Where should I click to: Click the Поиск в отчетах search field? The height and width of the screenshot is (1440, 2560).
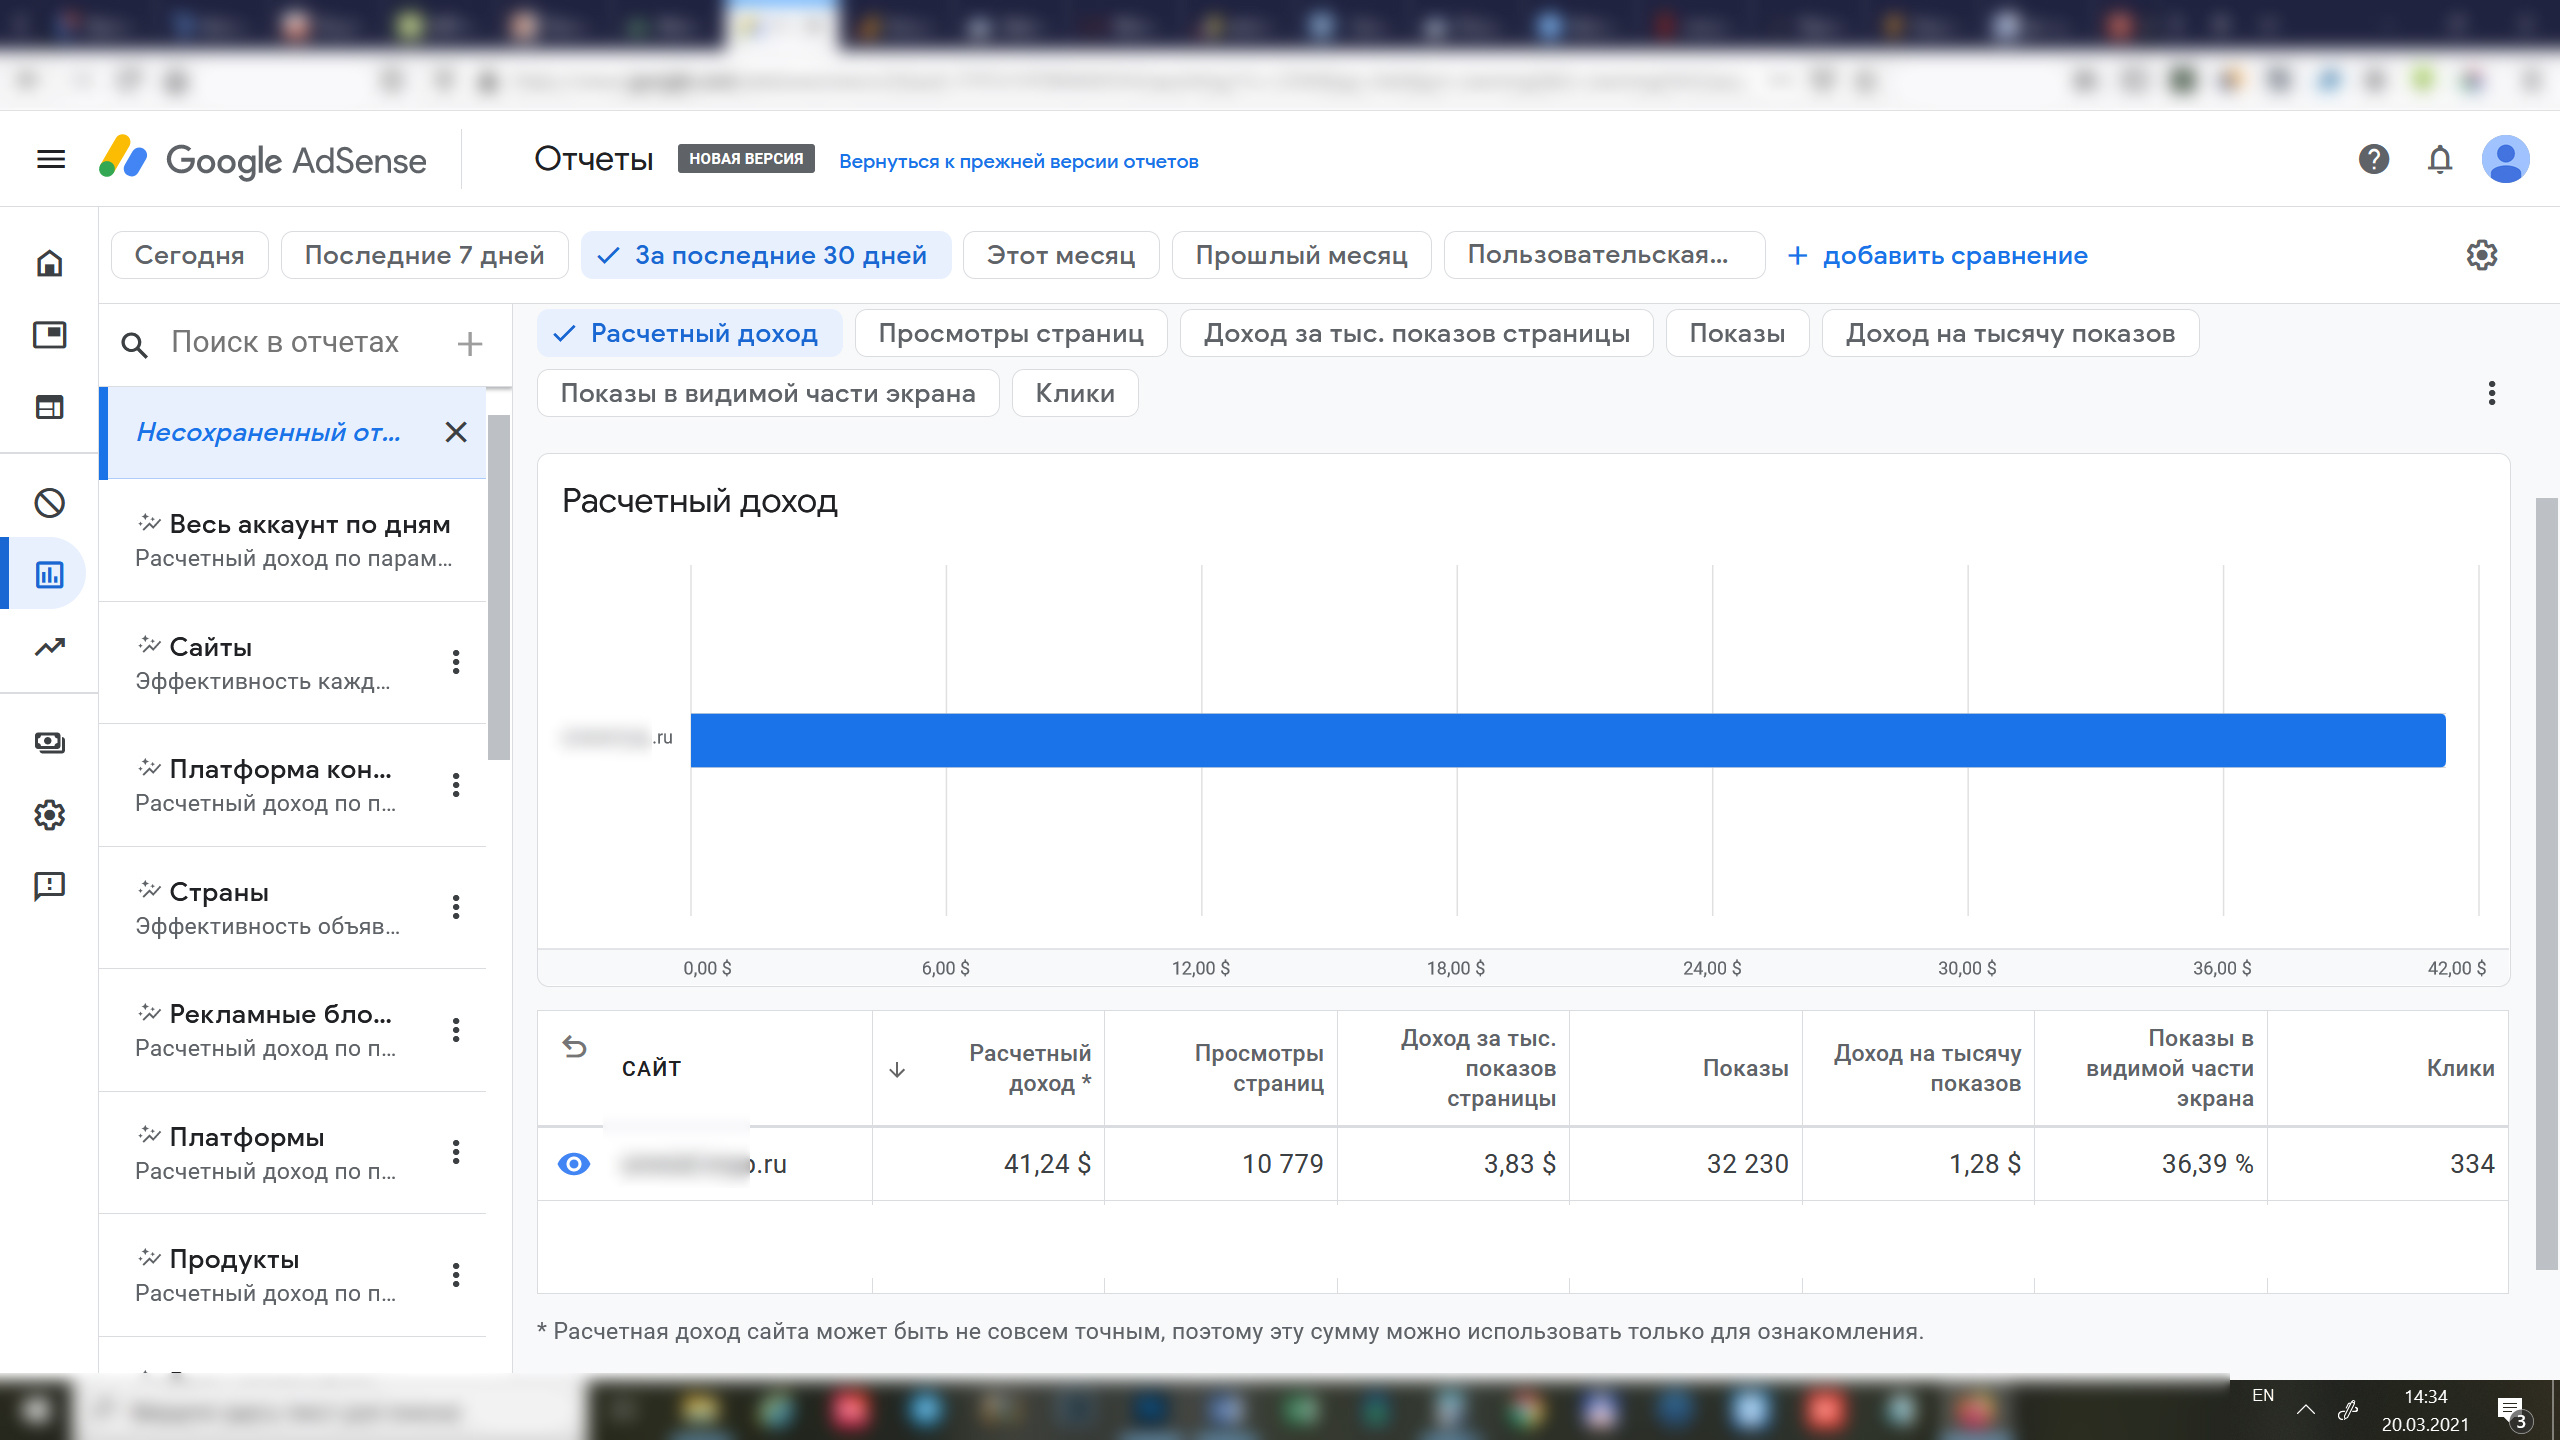pos(285,343)
